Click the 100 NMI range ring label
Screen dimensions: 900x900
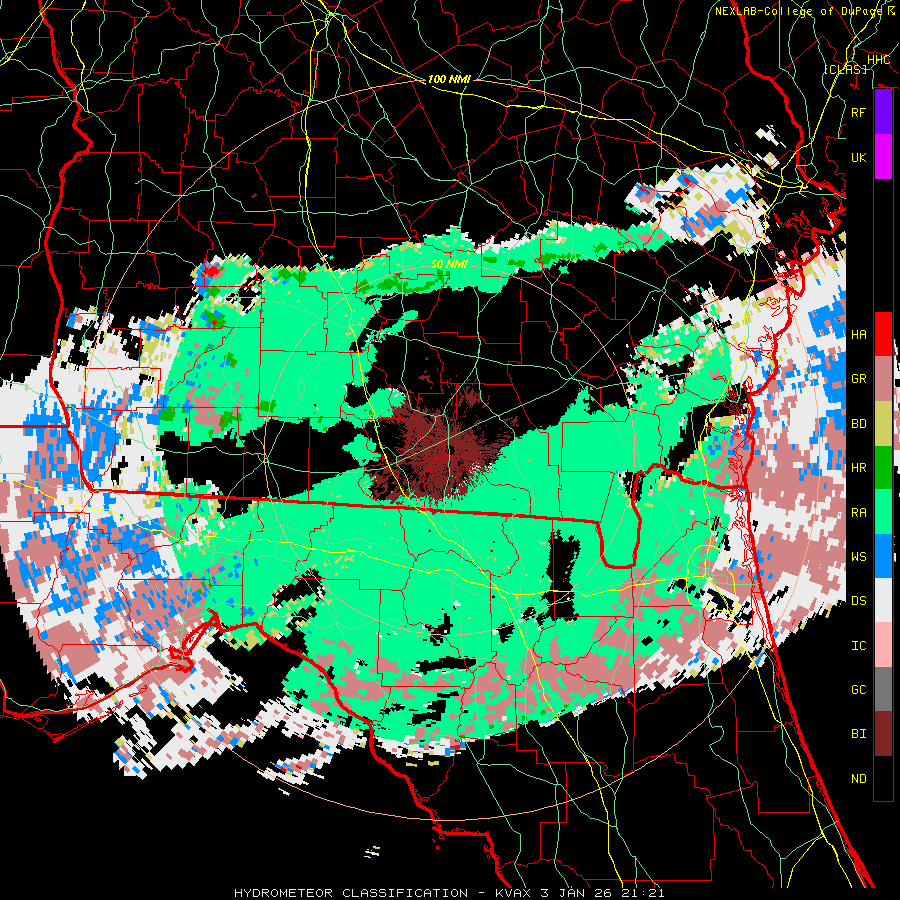click(x=449, y=79)
